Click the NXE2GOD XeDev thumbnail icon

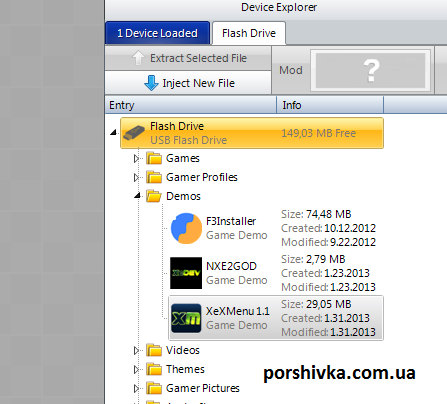[186, 273]
